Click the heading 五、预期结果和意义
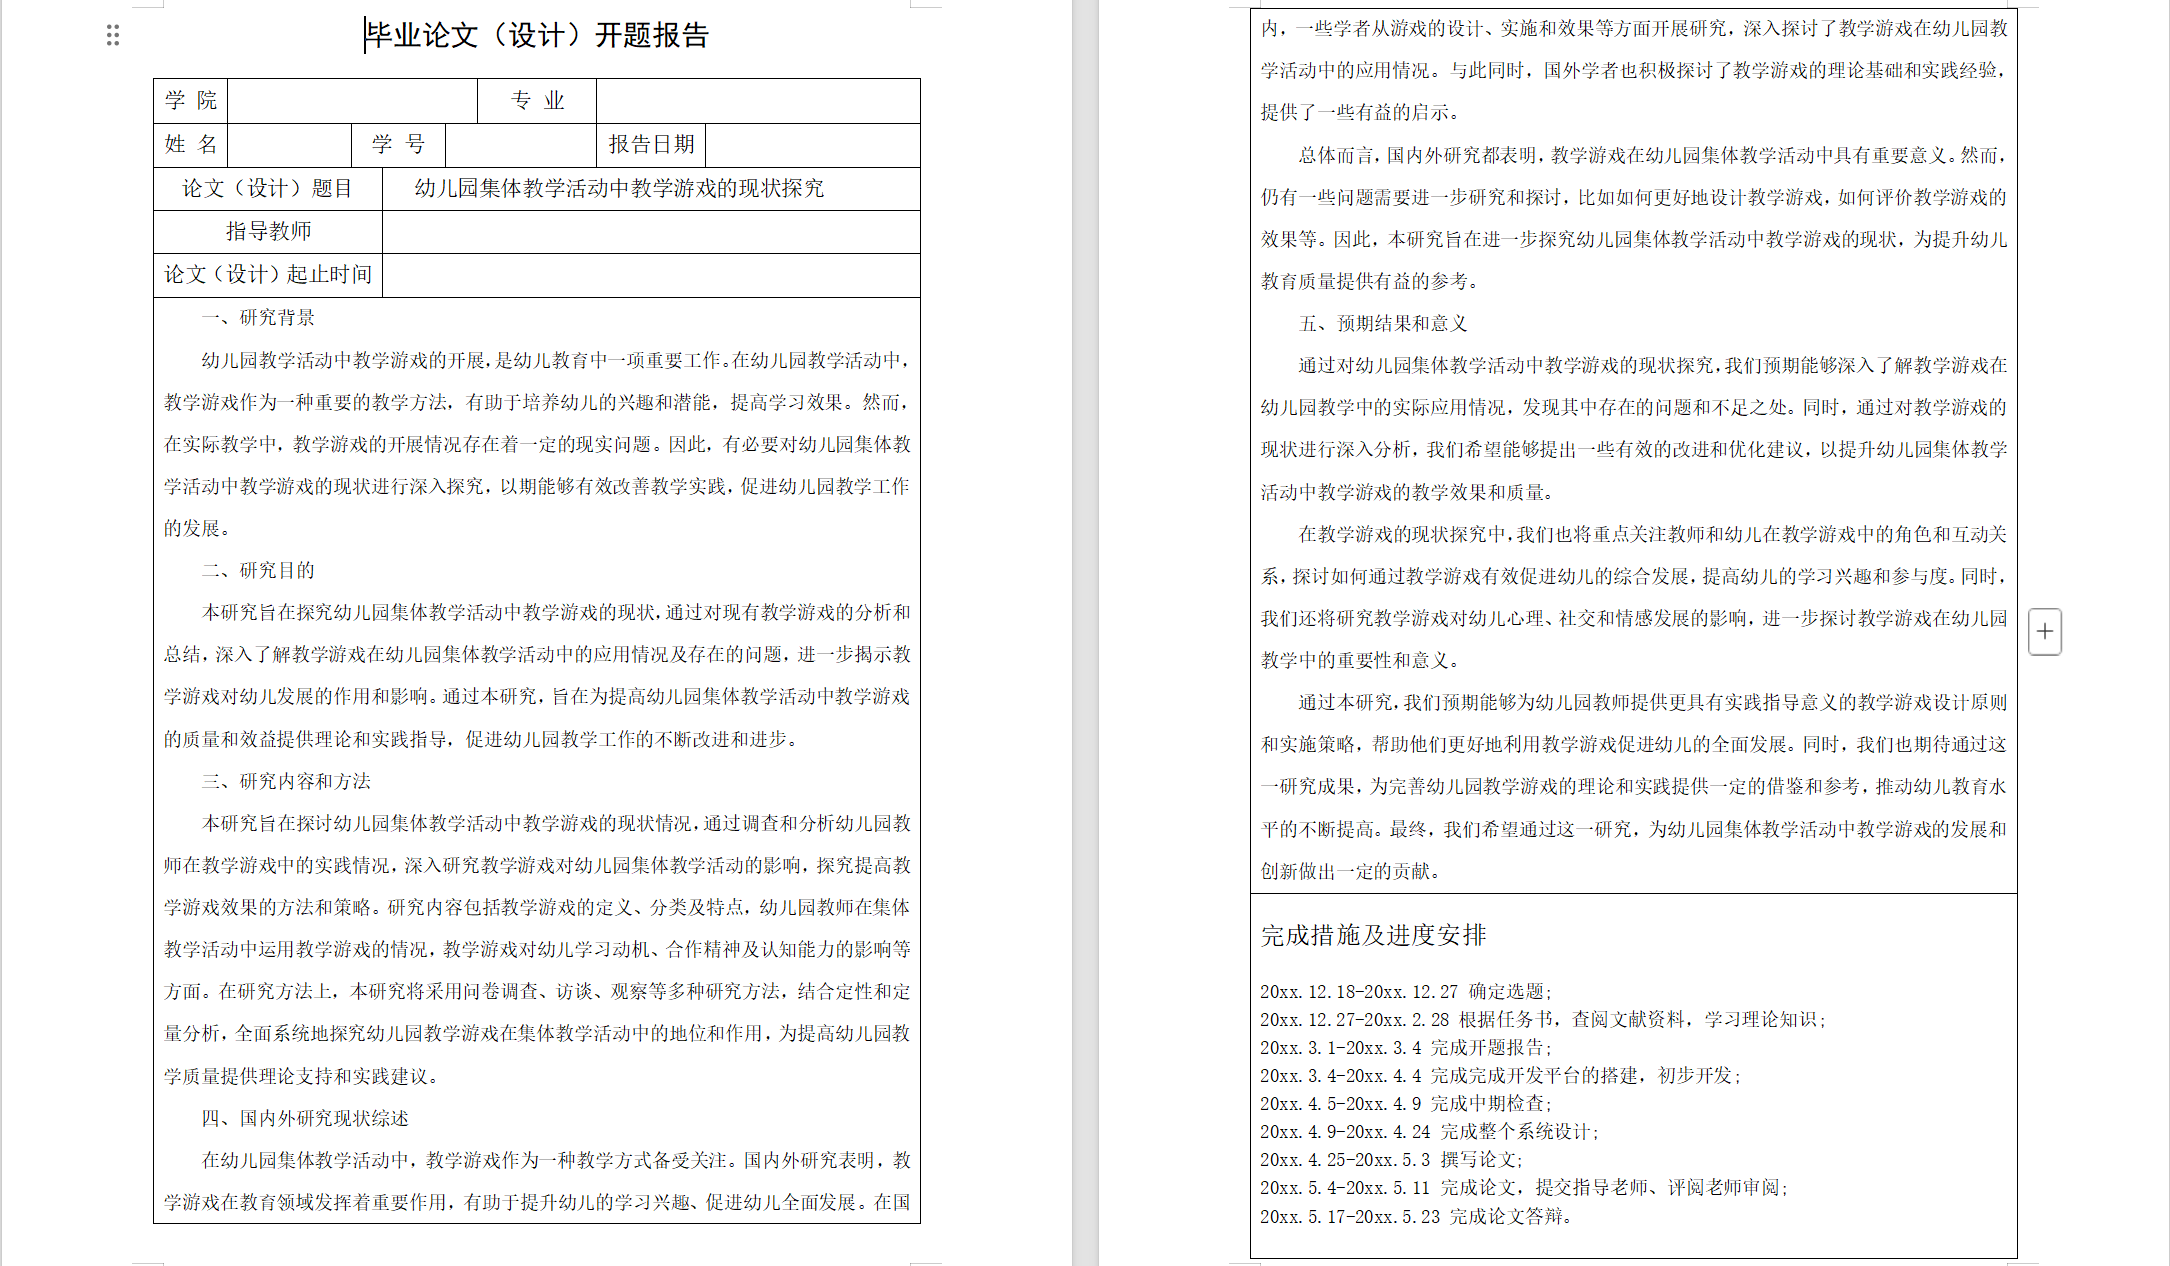This screenshot has height=1266, width=2170. (1383, 324)
